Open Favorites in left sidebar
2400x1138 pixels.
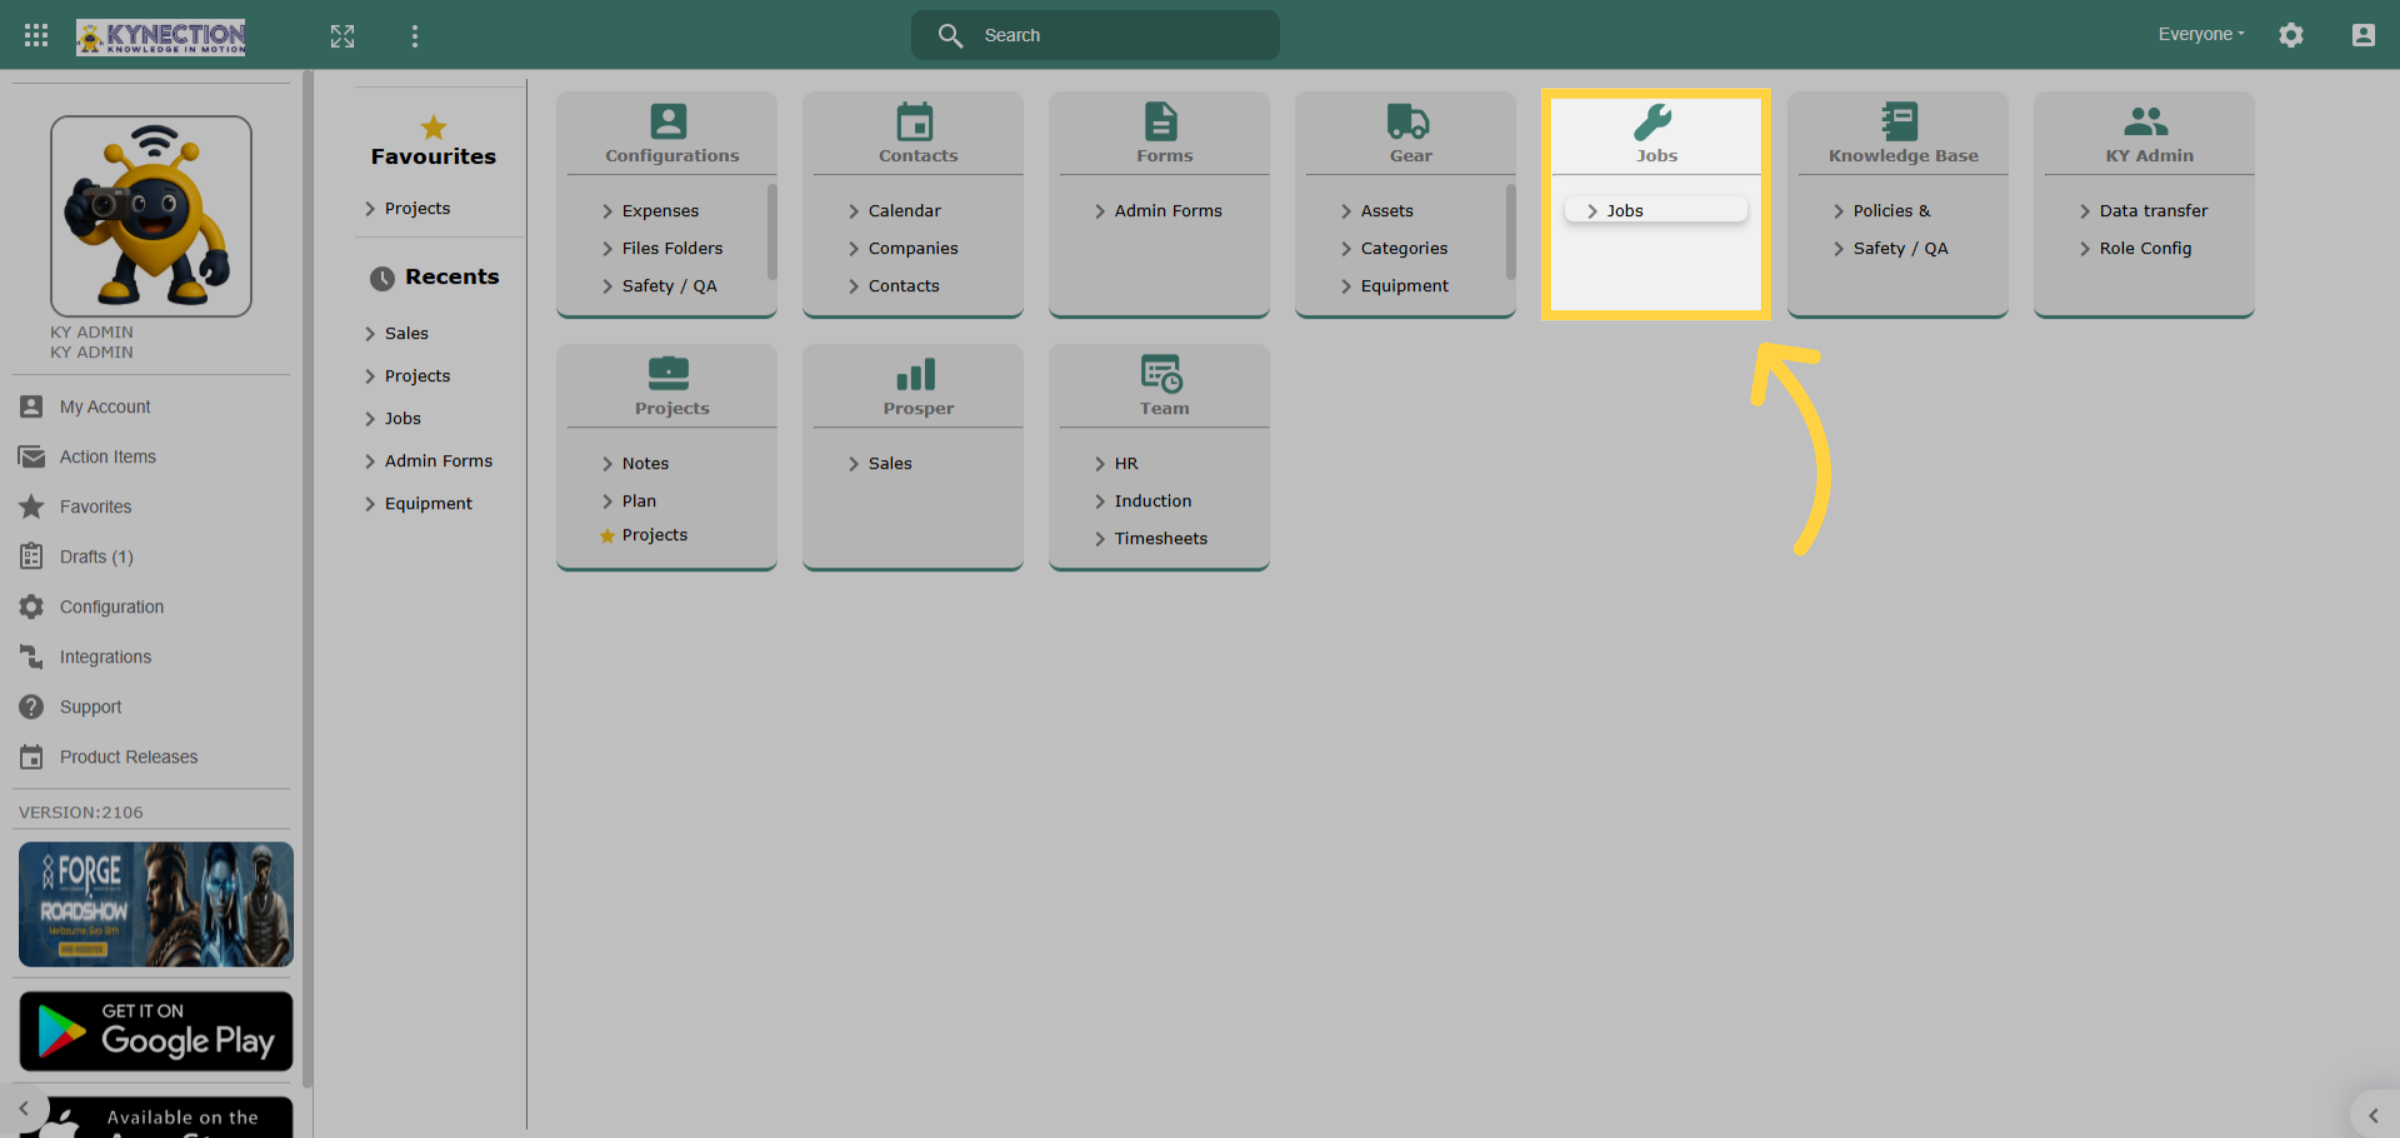95,506
